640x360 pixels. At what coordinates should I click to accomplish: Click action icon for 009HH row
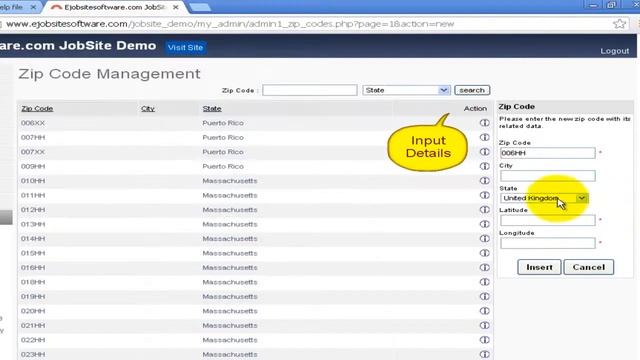click(x=484, y=166)
